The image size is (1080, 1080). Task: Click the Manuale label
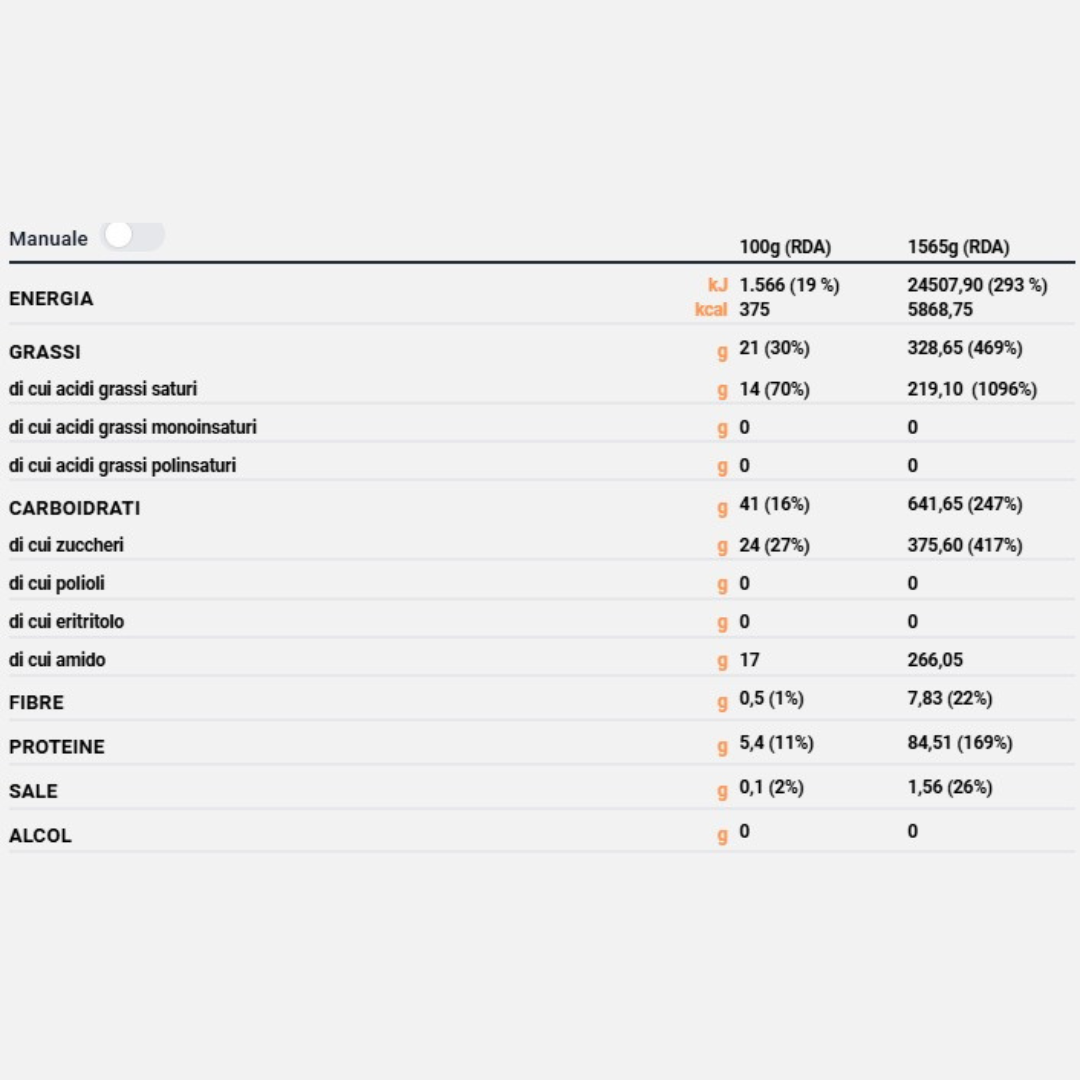(48, 239)
